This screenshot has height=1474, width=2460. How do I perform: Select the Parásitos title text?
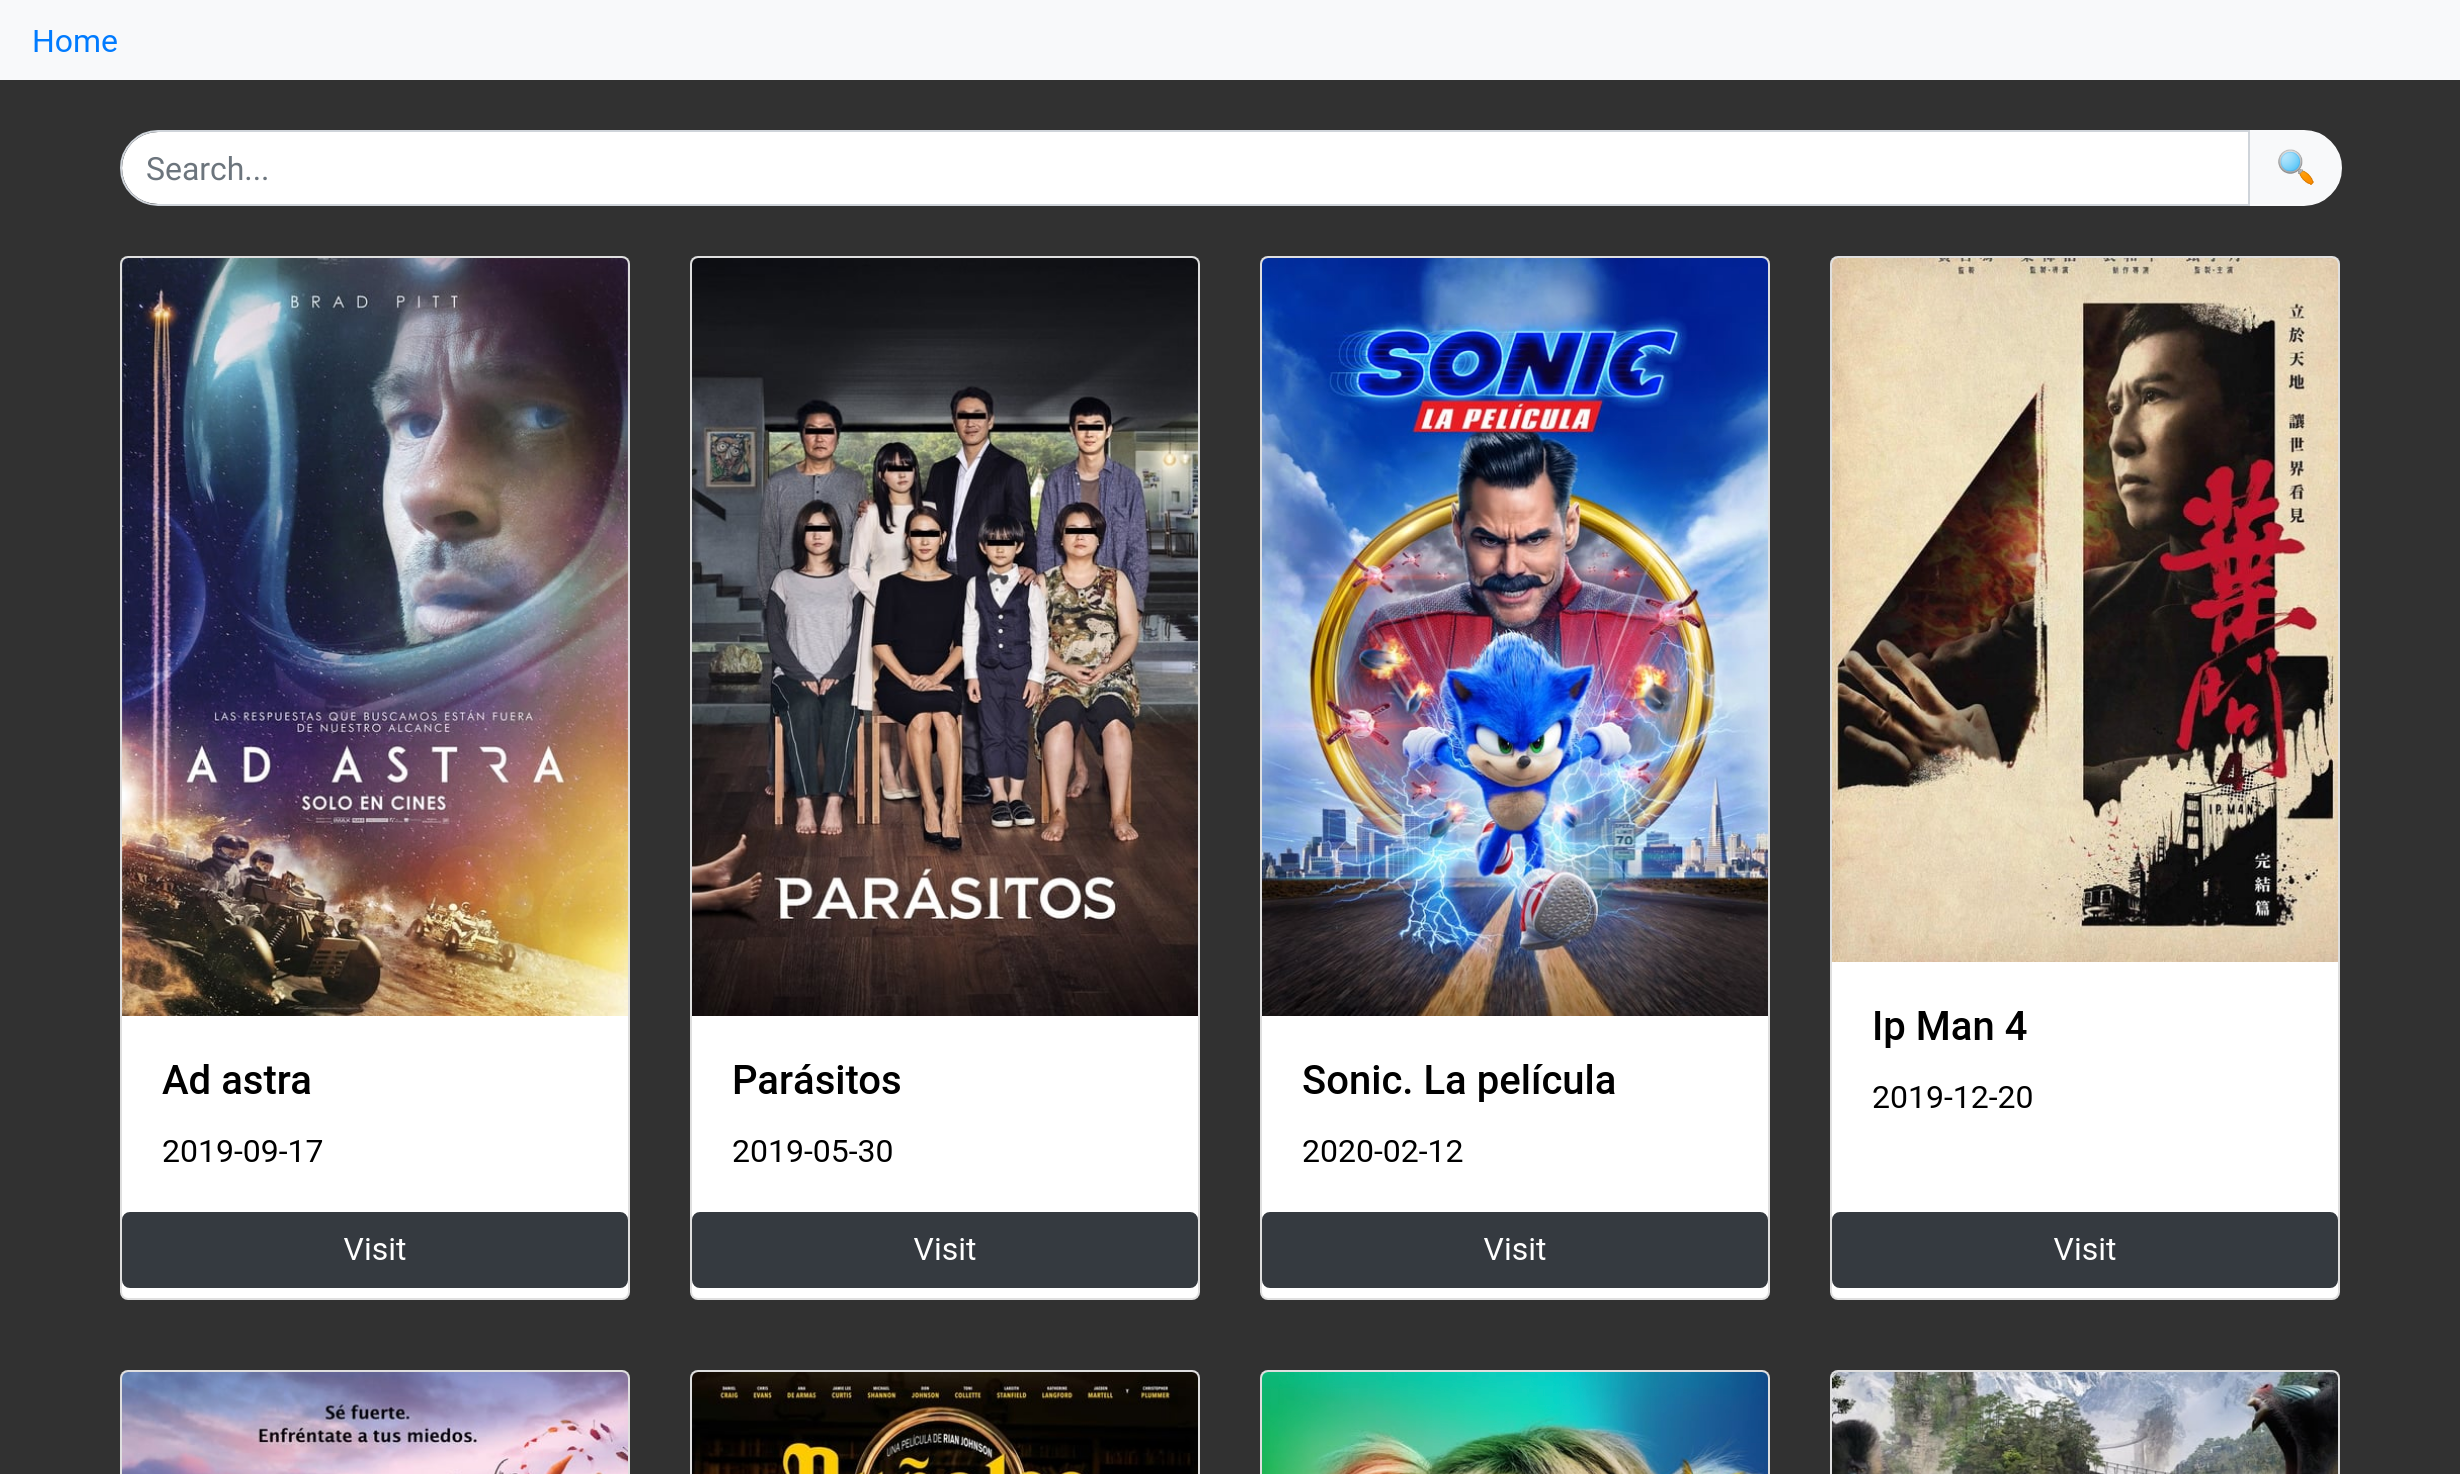[x=816, y=1080]
